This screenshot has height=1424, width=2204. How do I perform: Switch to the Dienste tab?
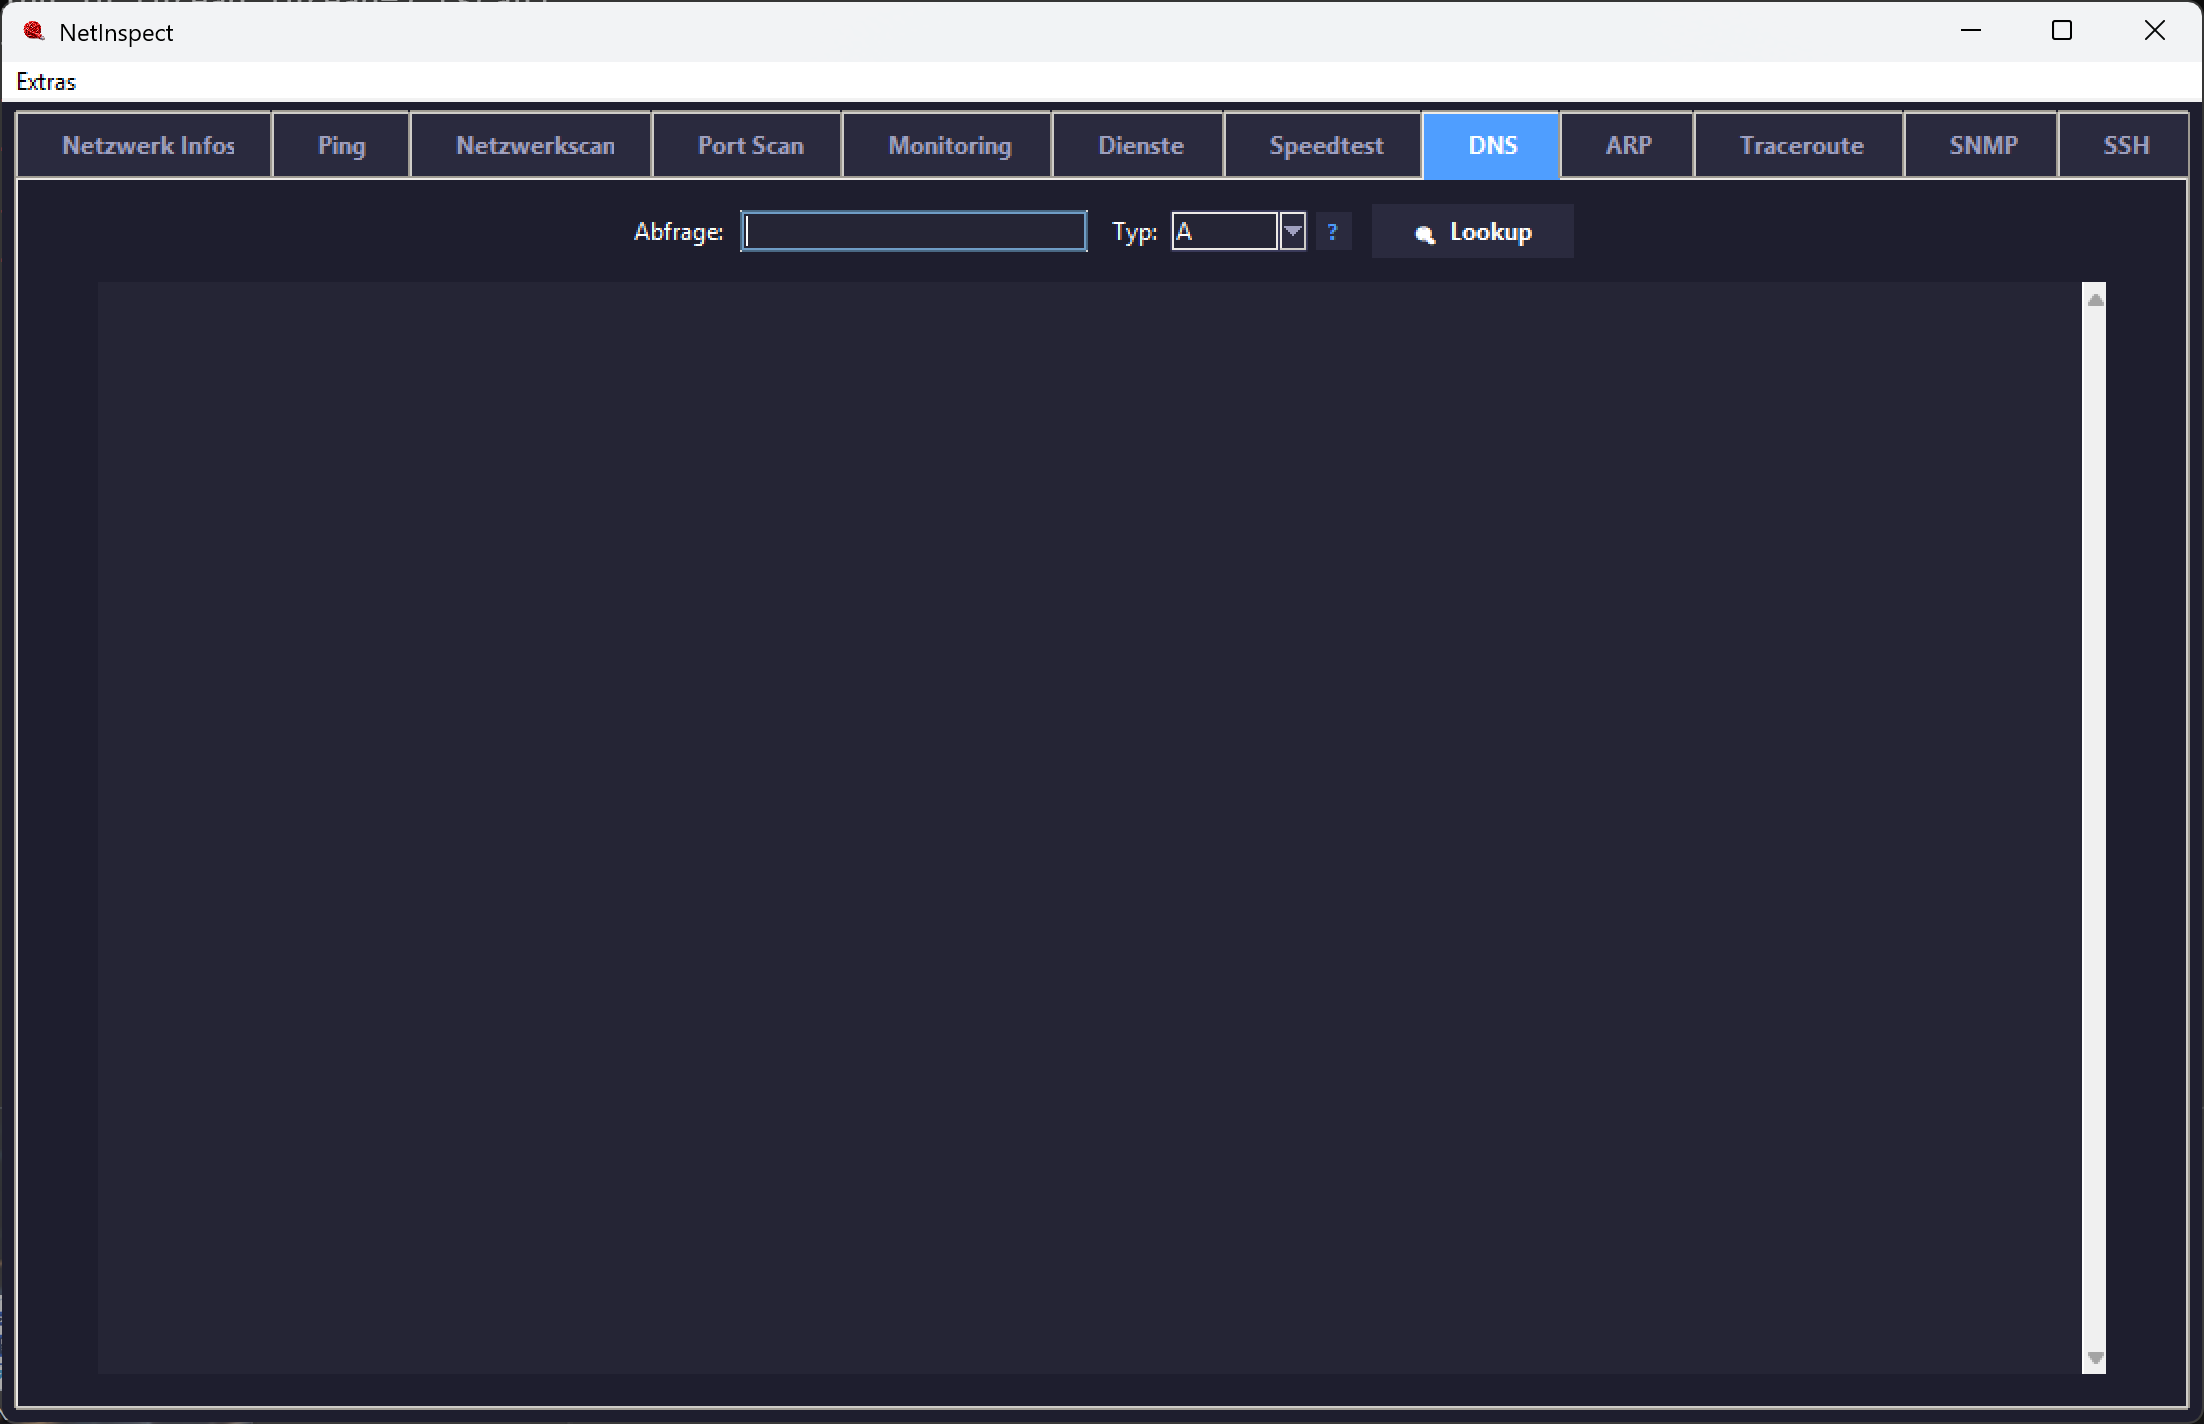pyautogui.click(x=1139, y=146)
